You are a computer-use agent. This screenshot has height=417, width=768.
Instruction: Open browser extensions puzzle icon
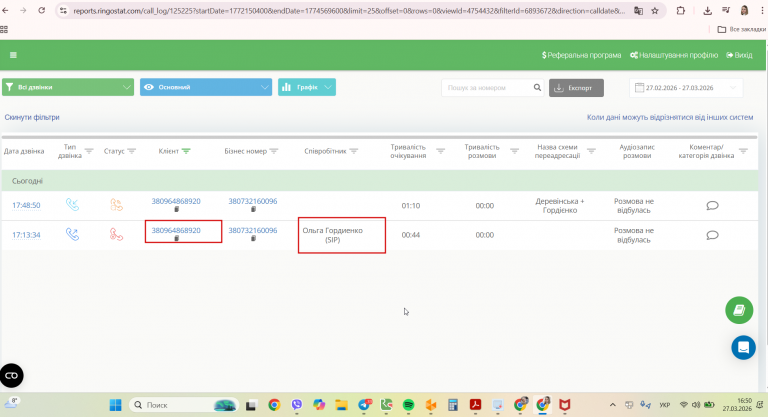point(680,10)
